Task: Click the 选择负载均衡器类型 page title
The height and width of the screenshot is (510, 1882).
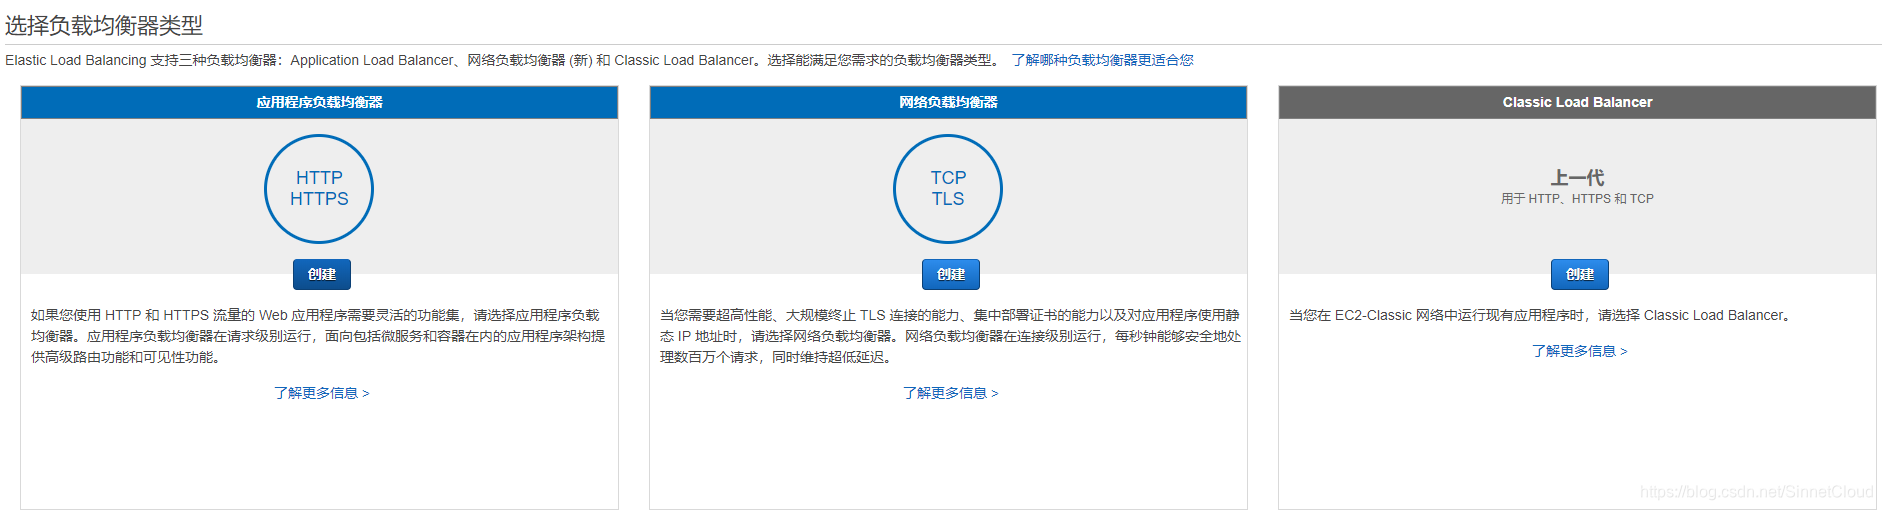Action: pyautogui.click(x=104, y=25)
